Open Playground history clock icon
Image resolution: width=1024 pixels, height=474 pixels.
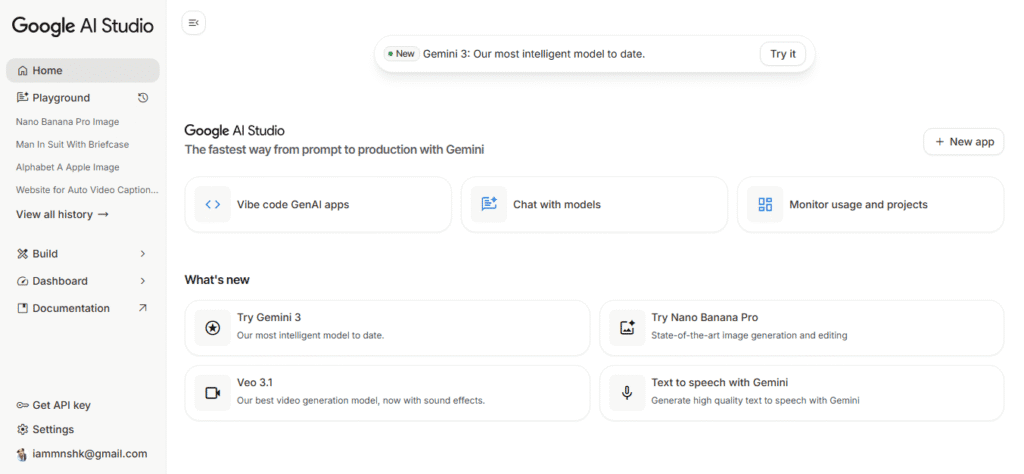click(x=143, y=98)
